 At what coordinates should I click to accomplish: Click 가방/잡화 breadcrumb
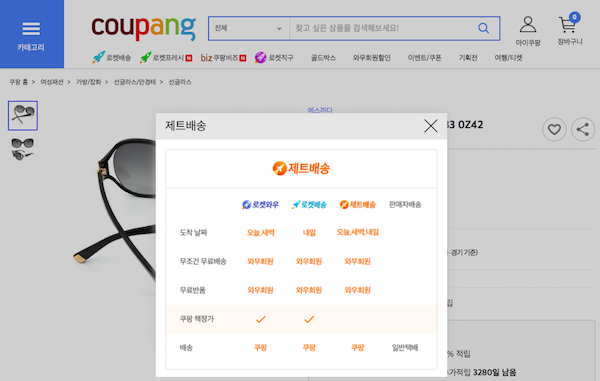pyautogui.click(x=88, y=82)
